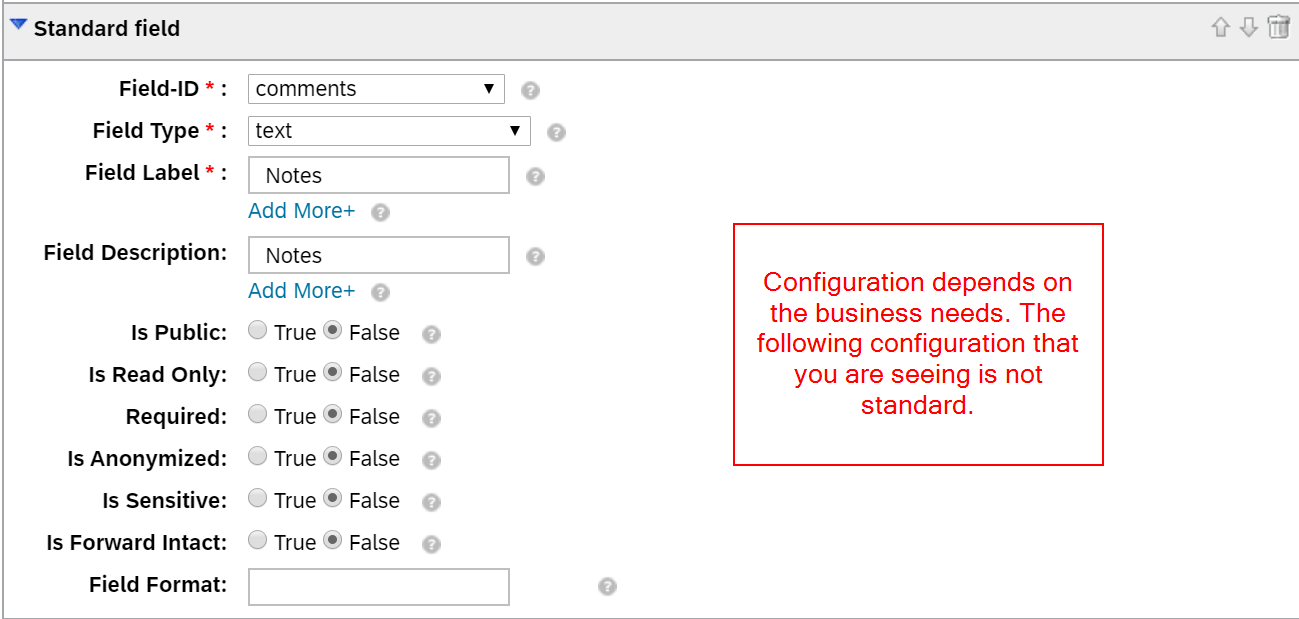Show help for the Is Sensitive option
This screenshot has width=1299, height=619.
pyautogui.click(x=431, y=502)
